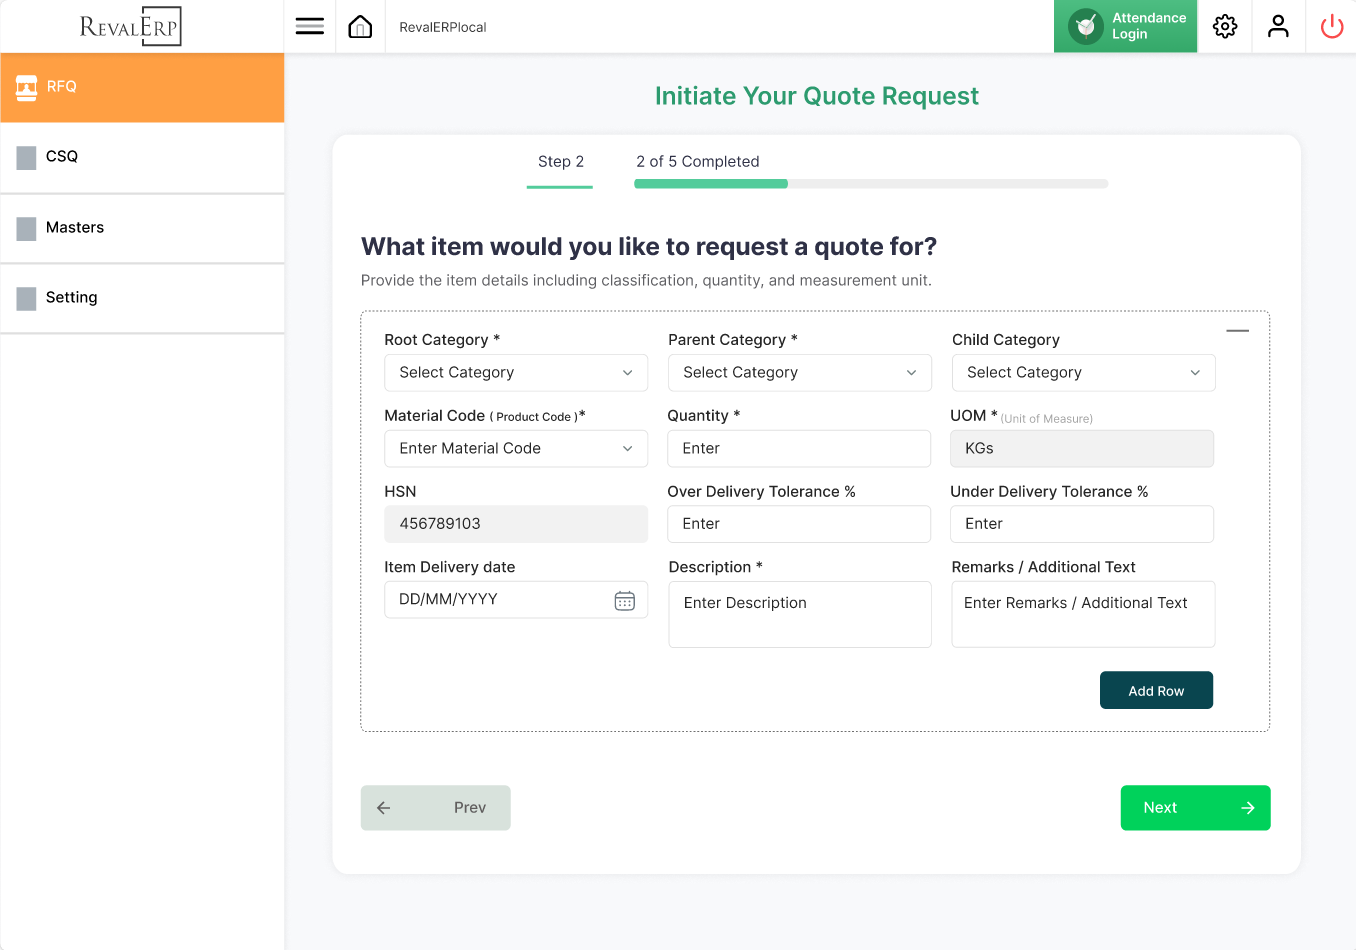1356x950 pixels.
Task: Click the green Next button
Action: click(1195, 808)
